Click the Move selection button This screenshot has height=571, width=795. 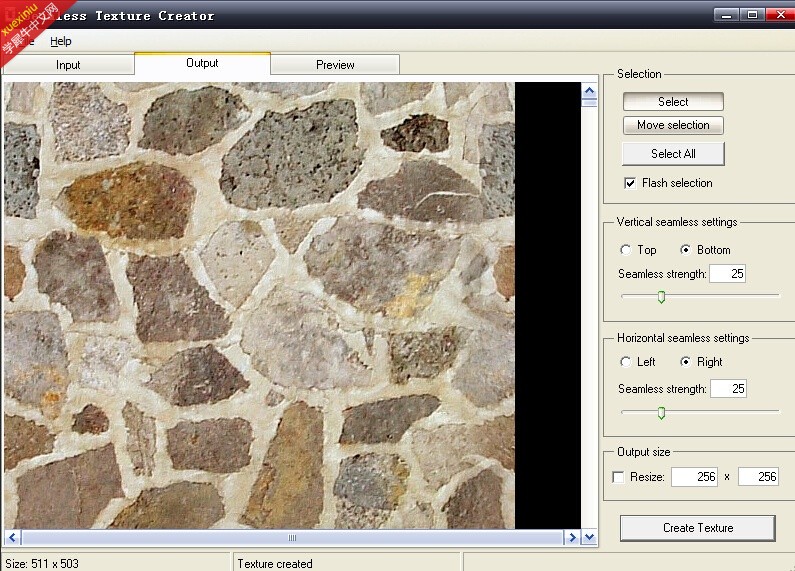click(673, 125)
